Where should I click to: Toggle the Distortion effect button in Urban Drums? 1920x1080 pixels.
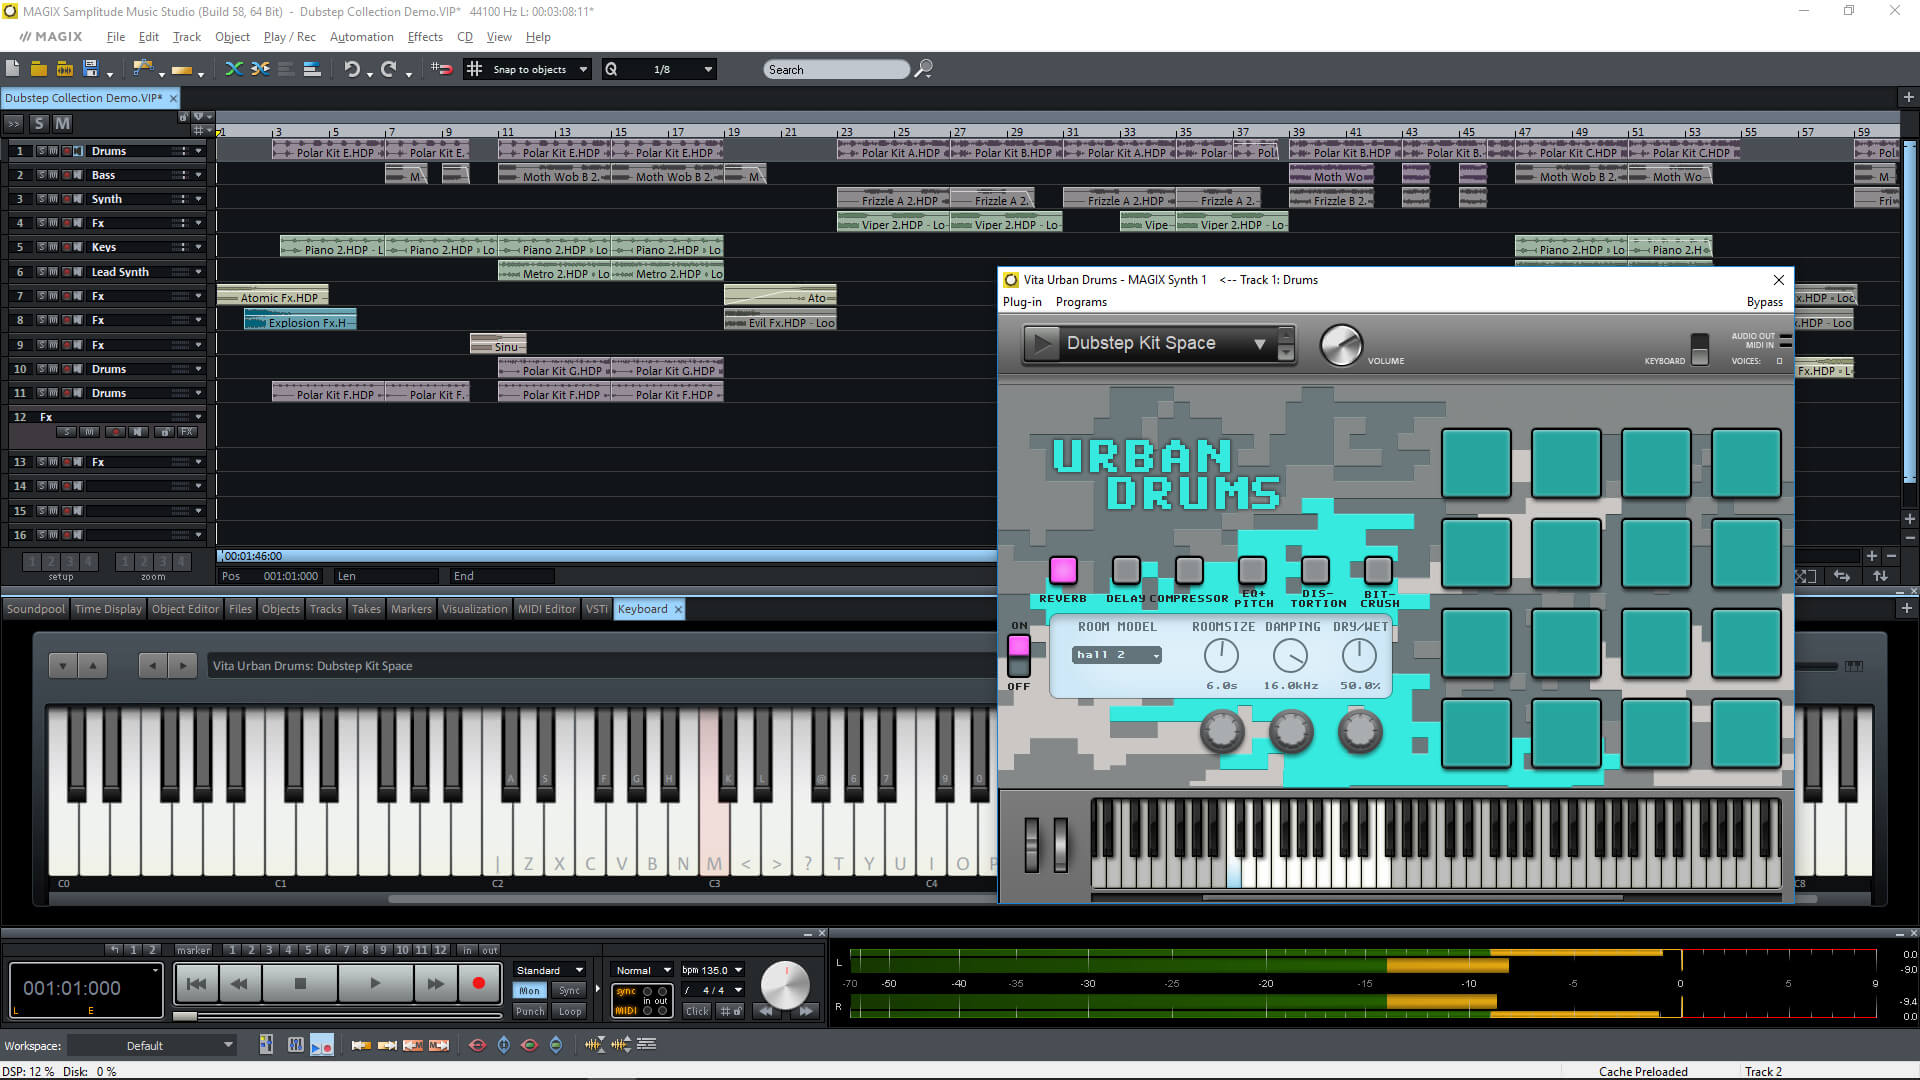[x=1315, y=570]
